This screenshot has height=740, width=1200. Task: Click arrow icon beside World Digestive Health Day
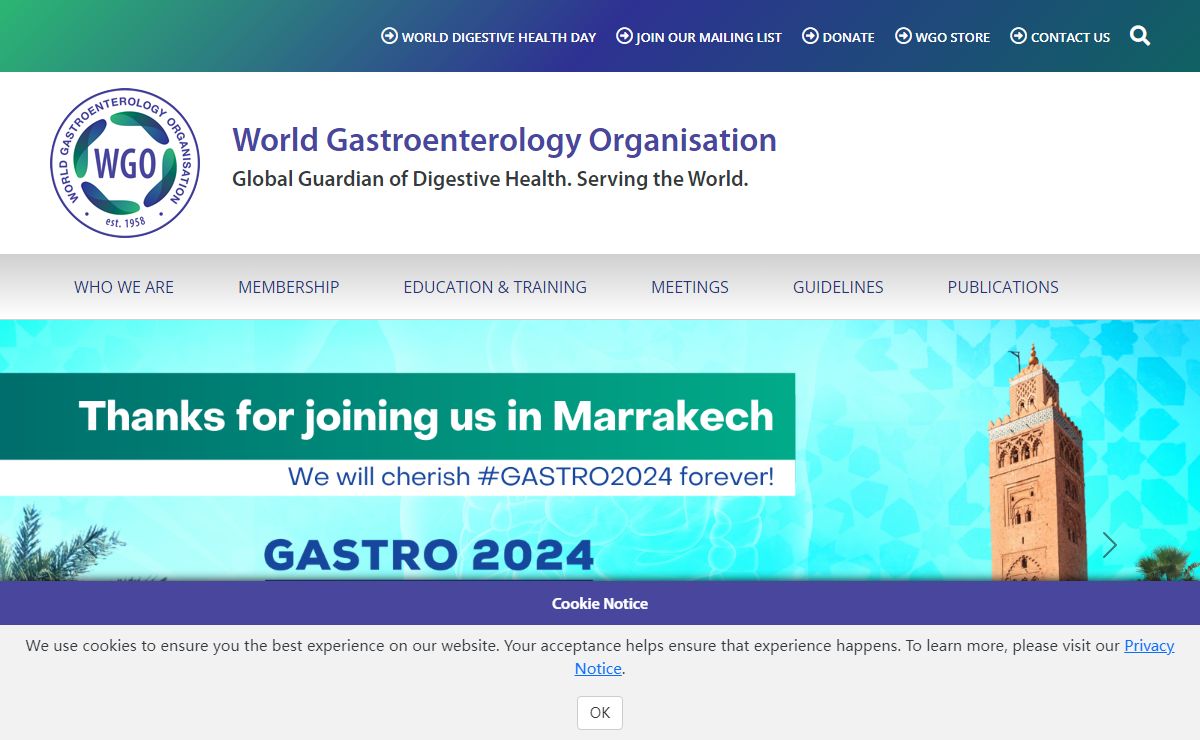point(390,36)
